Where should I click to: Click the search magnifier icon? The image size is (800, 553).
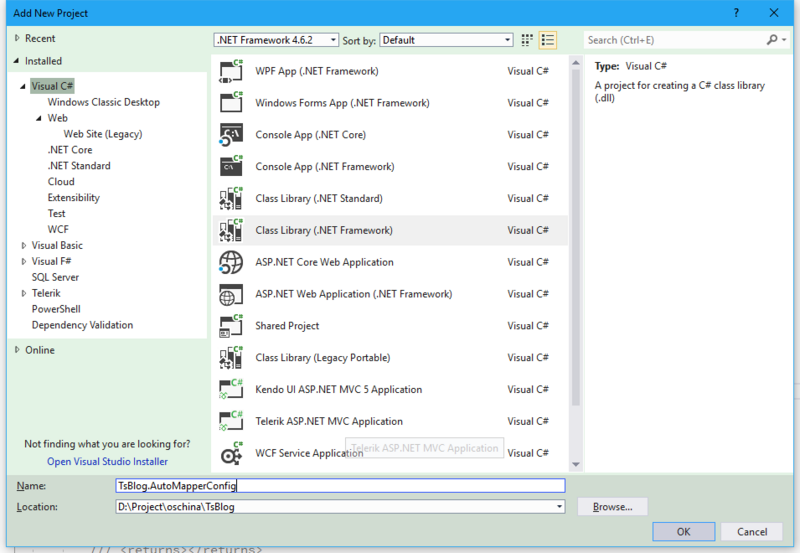tap(772, 40)
